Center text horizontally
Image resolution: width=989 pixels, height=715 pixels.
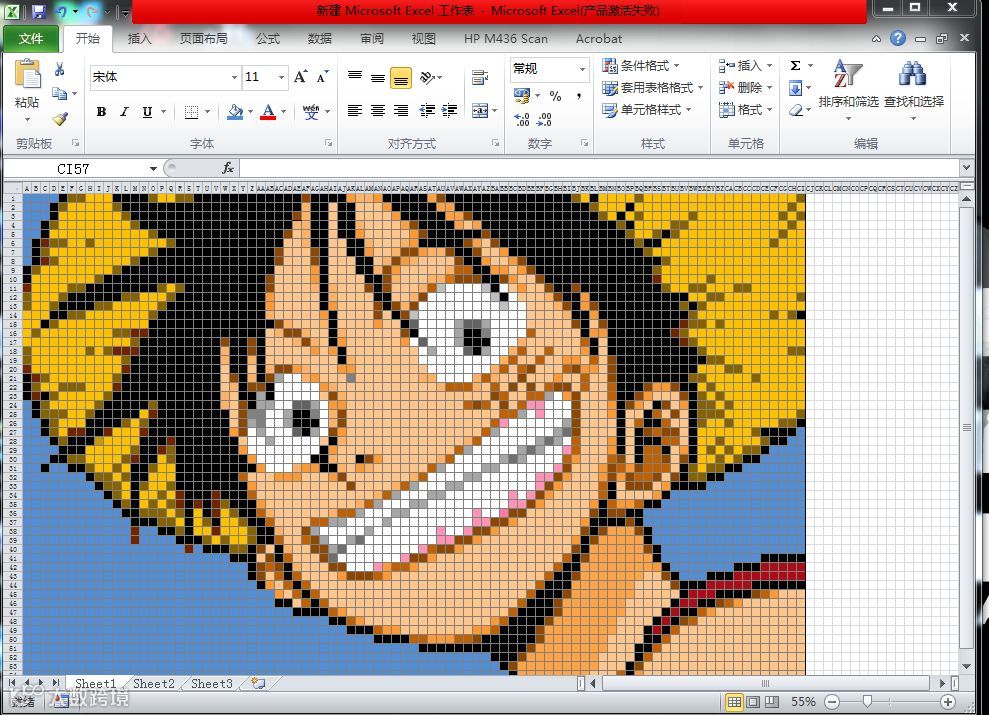(x=377, y=111)
